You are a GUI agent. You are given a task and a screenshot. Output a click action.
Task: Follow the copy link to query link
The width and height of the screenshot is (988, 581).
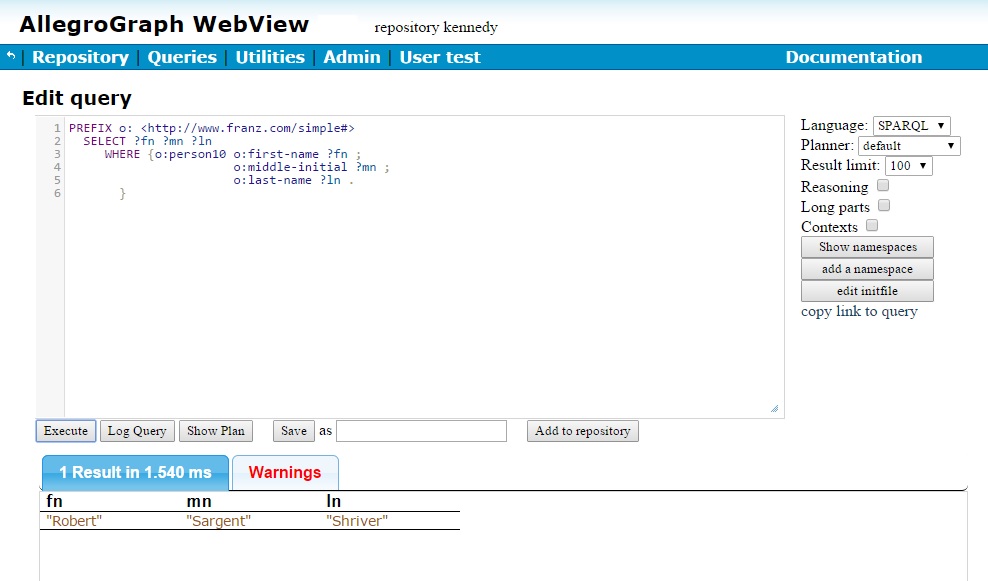859,311
